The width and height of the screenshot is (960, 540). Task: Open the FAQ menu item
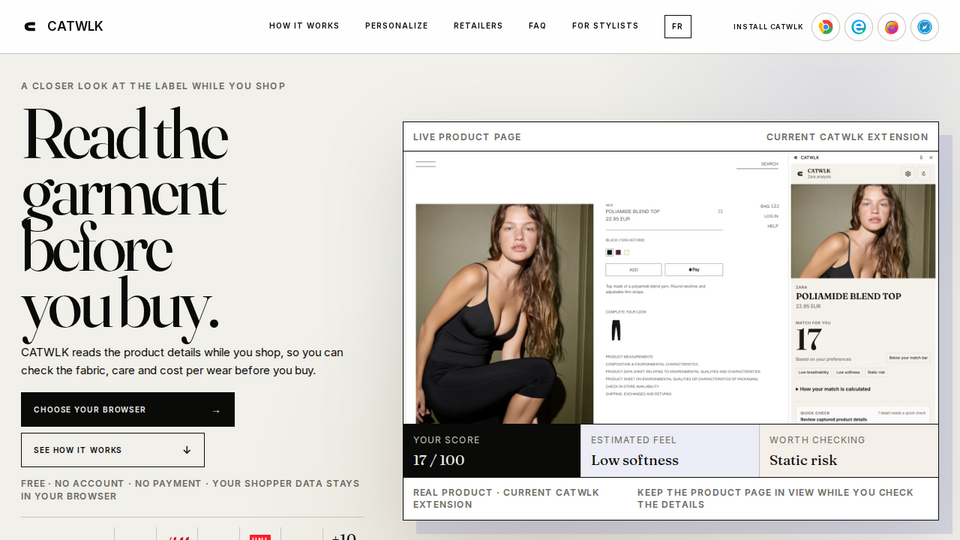click(x=537, y=26)
